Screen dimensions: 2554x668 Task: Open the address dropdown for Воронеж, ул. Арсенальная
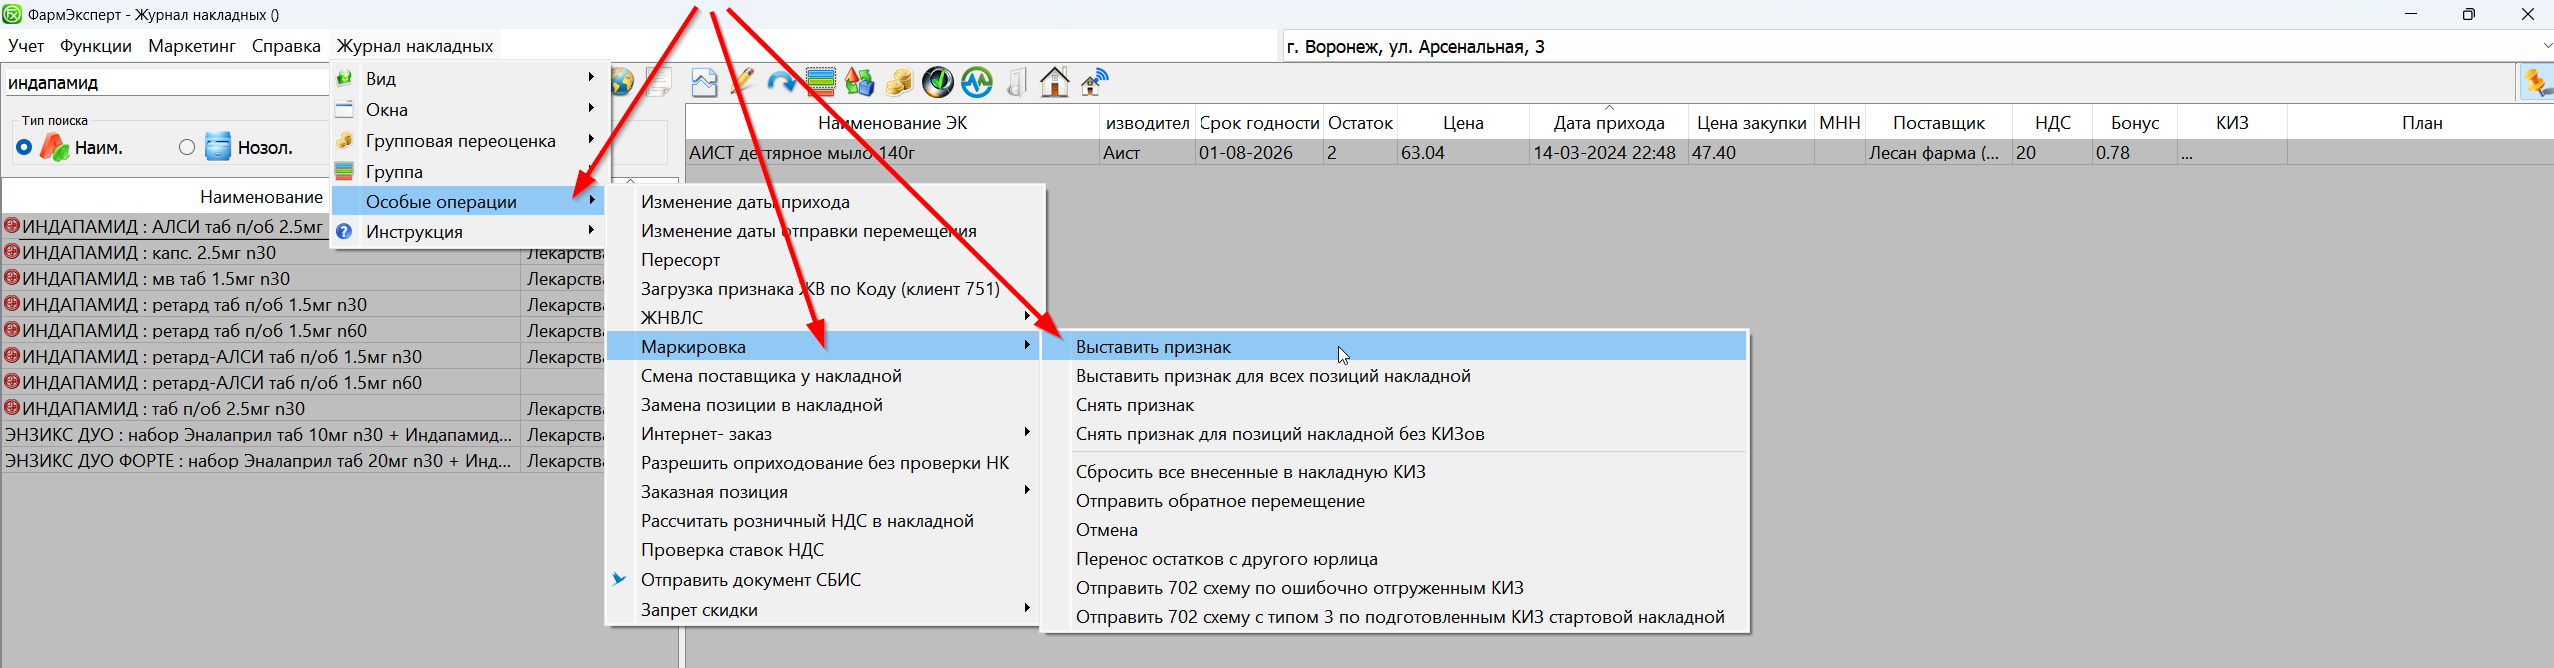[x=2545, y=46]
